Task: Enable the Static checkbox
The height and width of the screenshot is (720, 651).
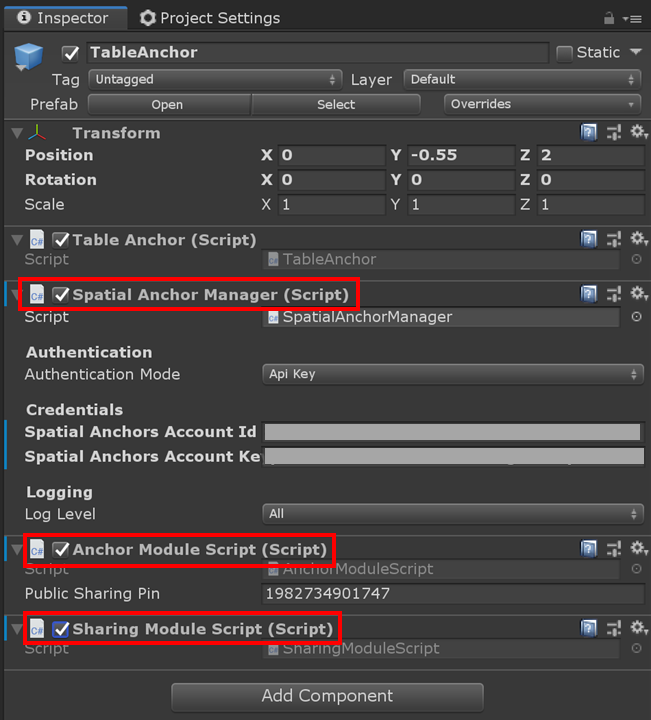Action: pos(564,53)
